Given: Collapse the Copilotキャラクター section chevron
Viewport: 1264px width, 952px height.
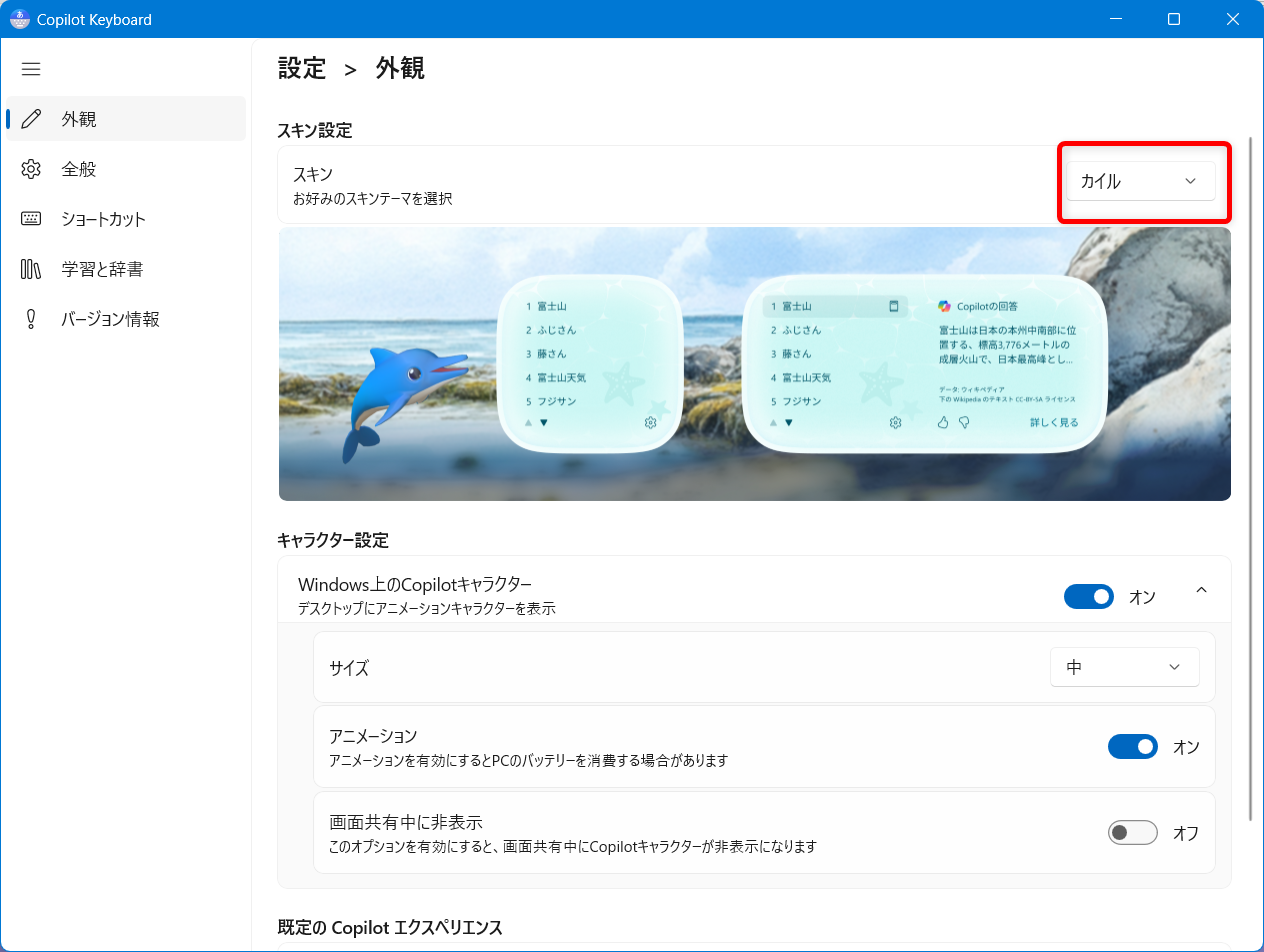Looking at the screenshot, I should point(1202,590).
